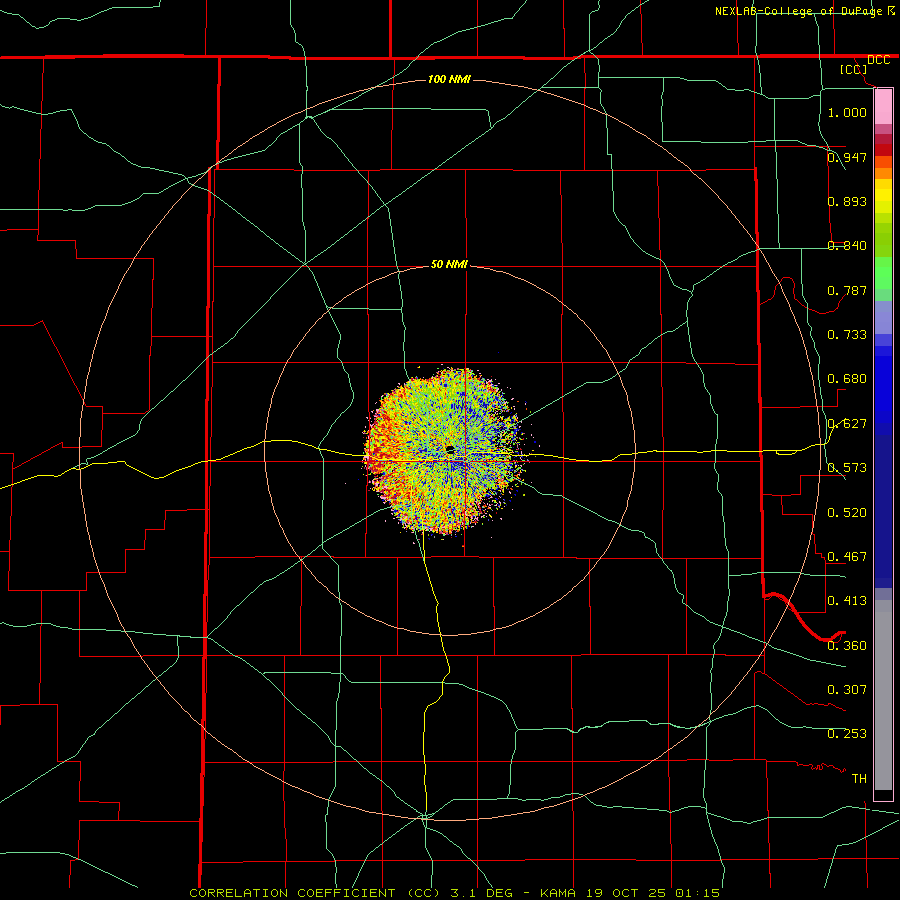Click the 0.413 legend value

[847, 601]
